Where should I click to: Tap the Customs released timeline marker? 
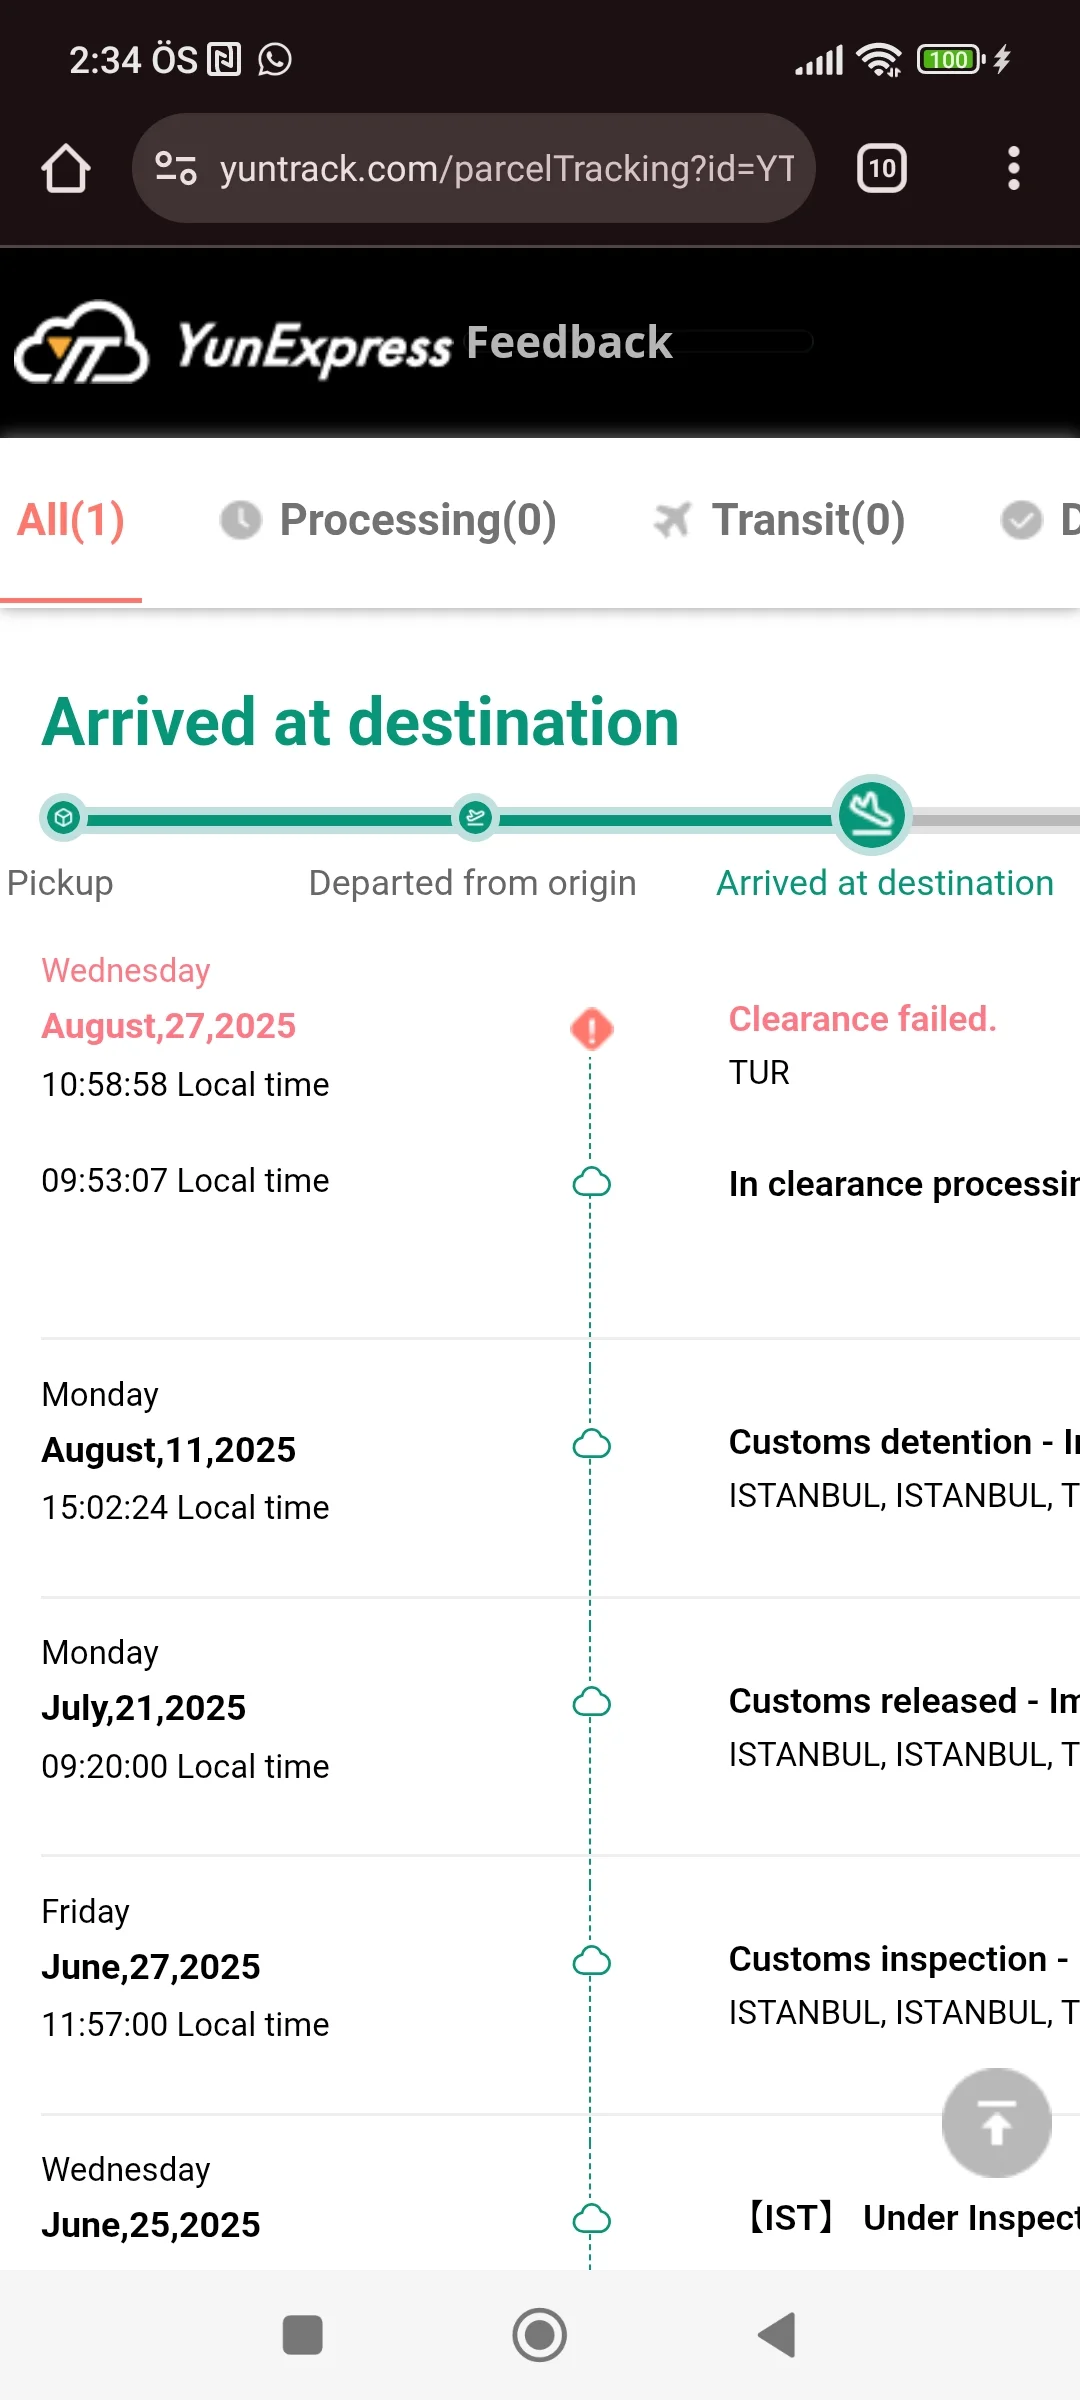tap(591, 1702)
